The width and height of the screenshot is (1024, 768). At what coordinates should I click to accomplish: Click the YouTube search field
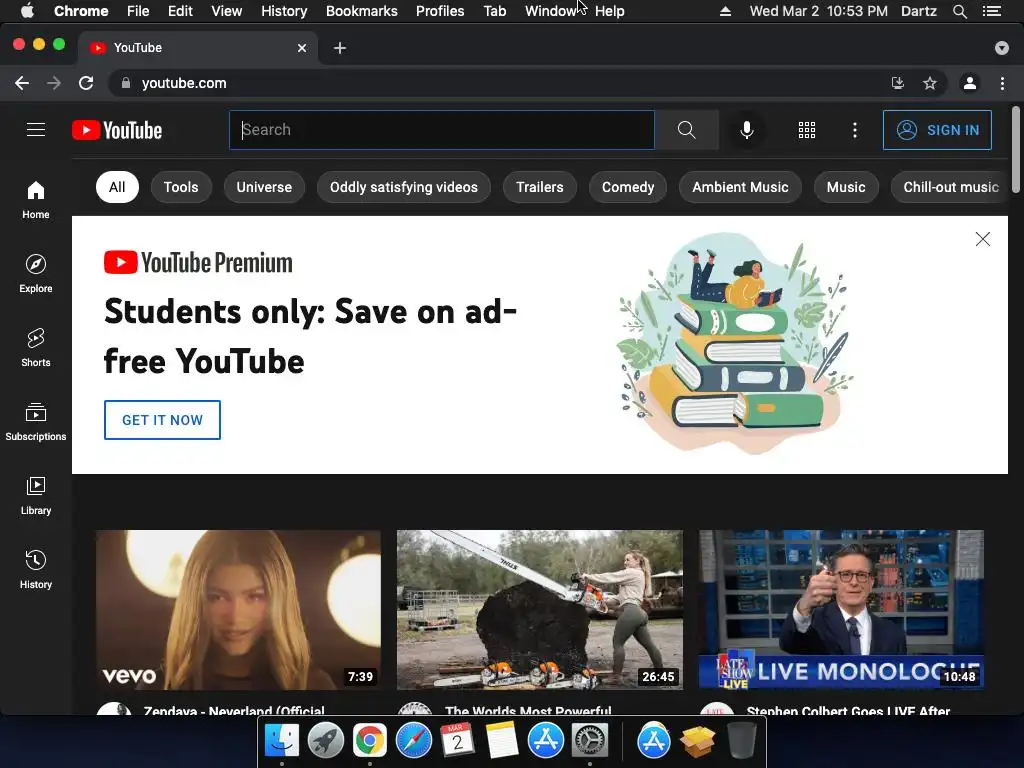[x=442, y=130]
